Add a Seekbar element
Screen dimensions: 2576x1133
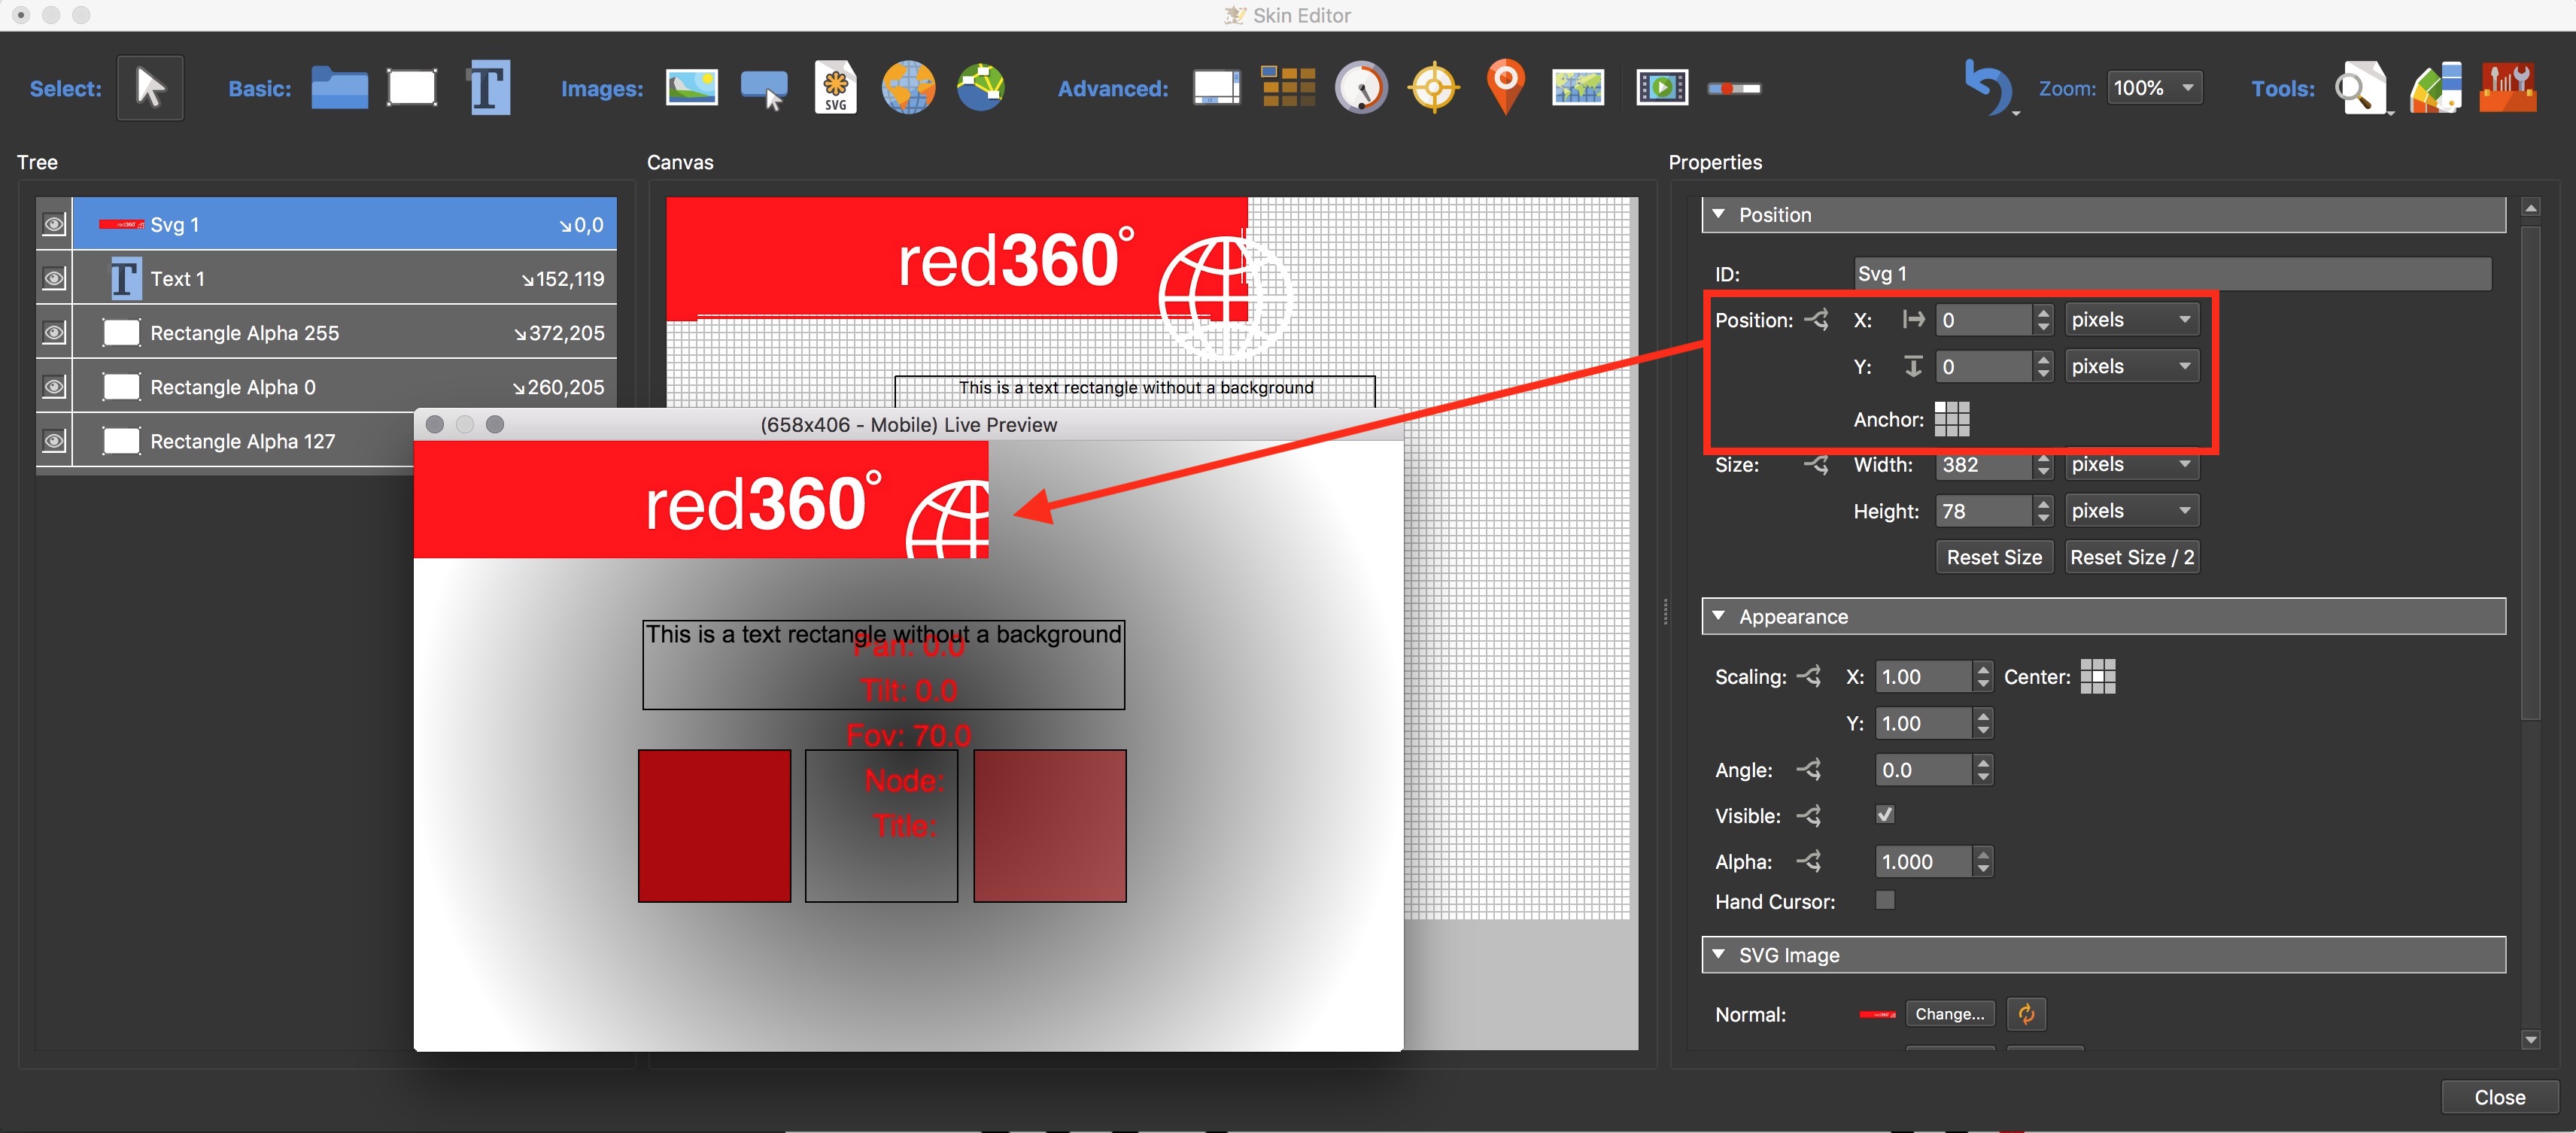[x=1734, y=89]
